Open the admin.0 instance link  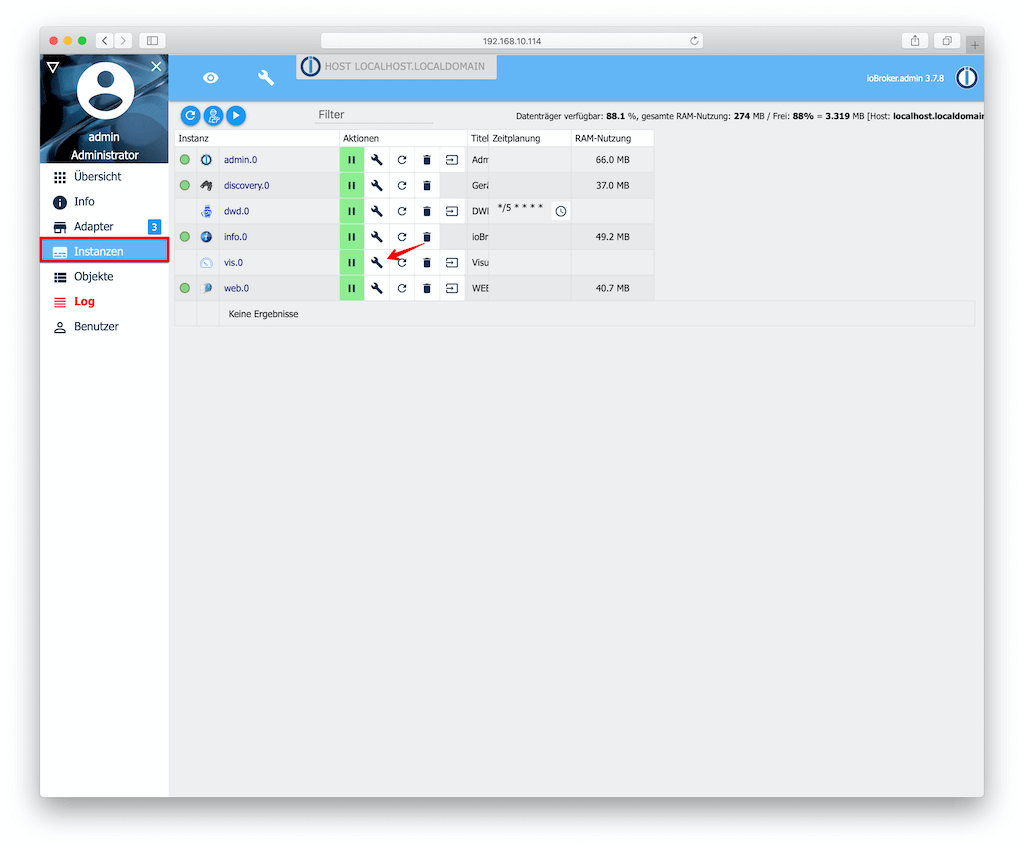[240, 160]
